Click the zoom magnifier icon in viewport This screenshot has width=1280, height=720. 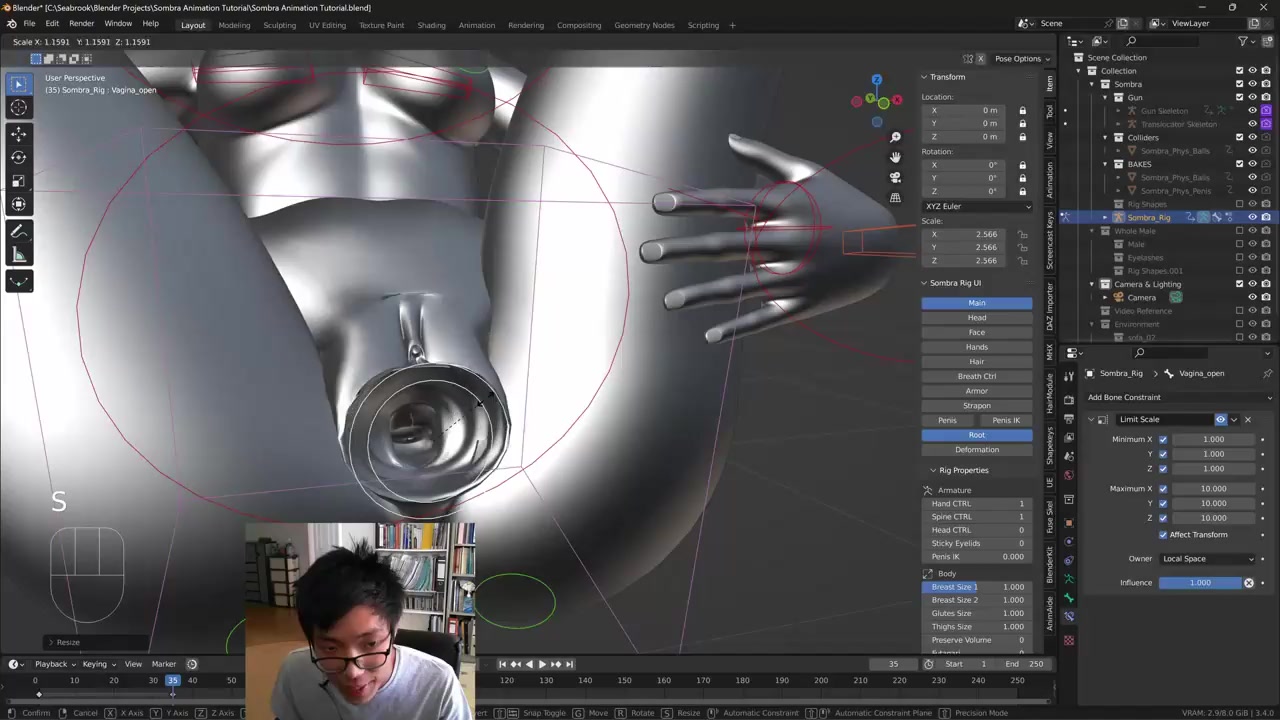tap(895, 137)
